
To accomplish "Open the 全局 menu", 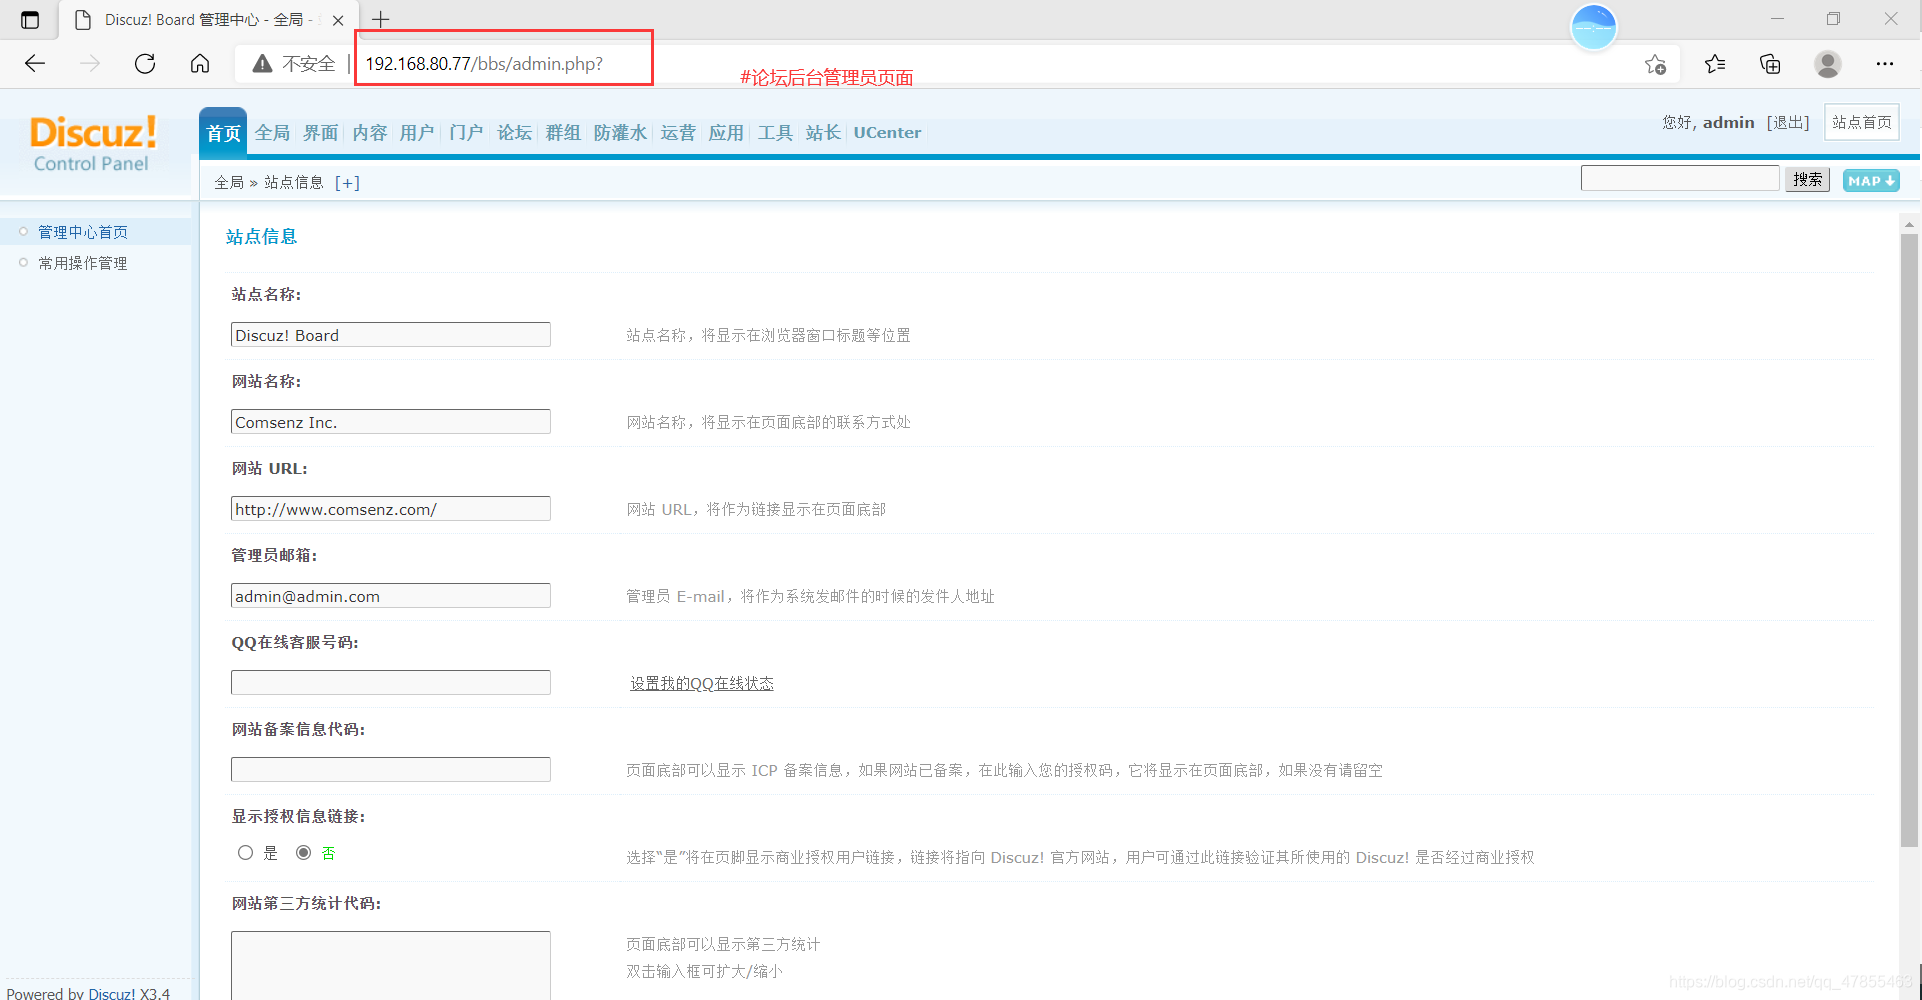I will [x=272, y=133].
